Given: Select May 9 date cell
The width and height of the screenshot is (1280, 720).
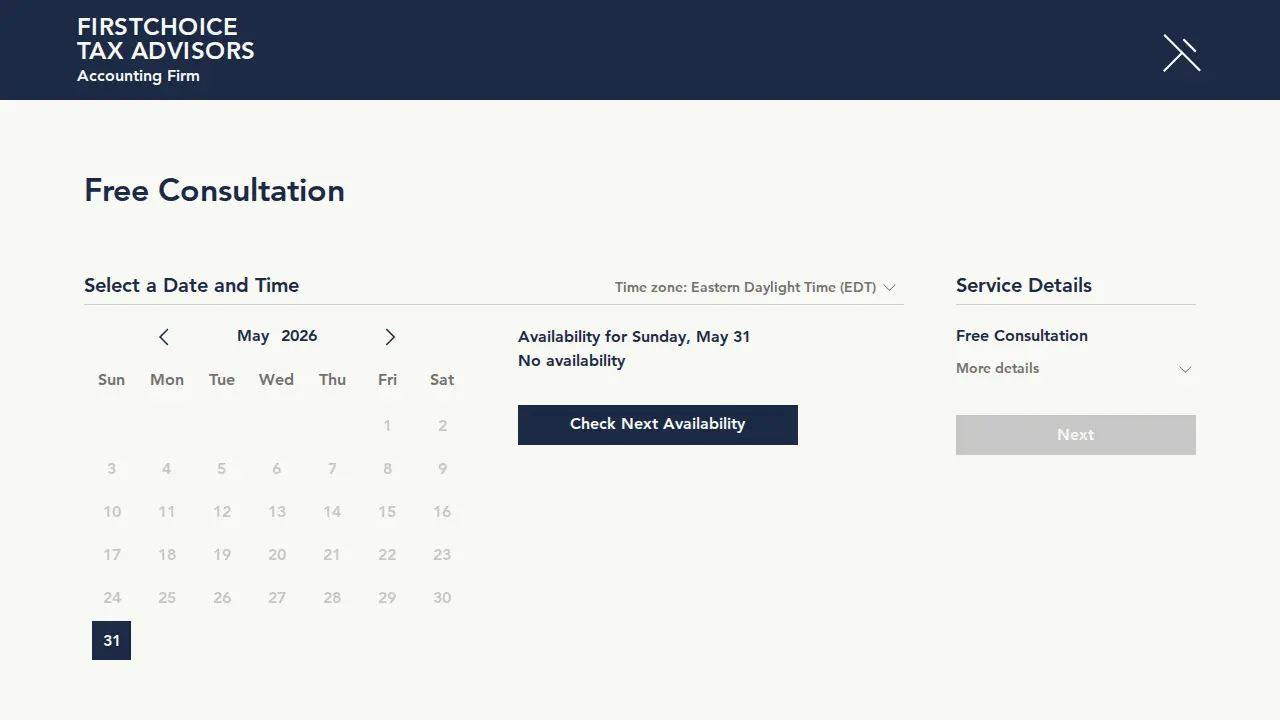Looking at the screenshot, I should tap(442, 469).
